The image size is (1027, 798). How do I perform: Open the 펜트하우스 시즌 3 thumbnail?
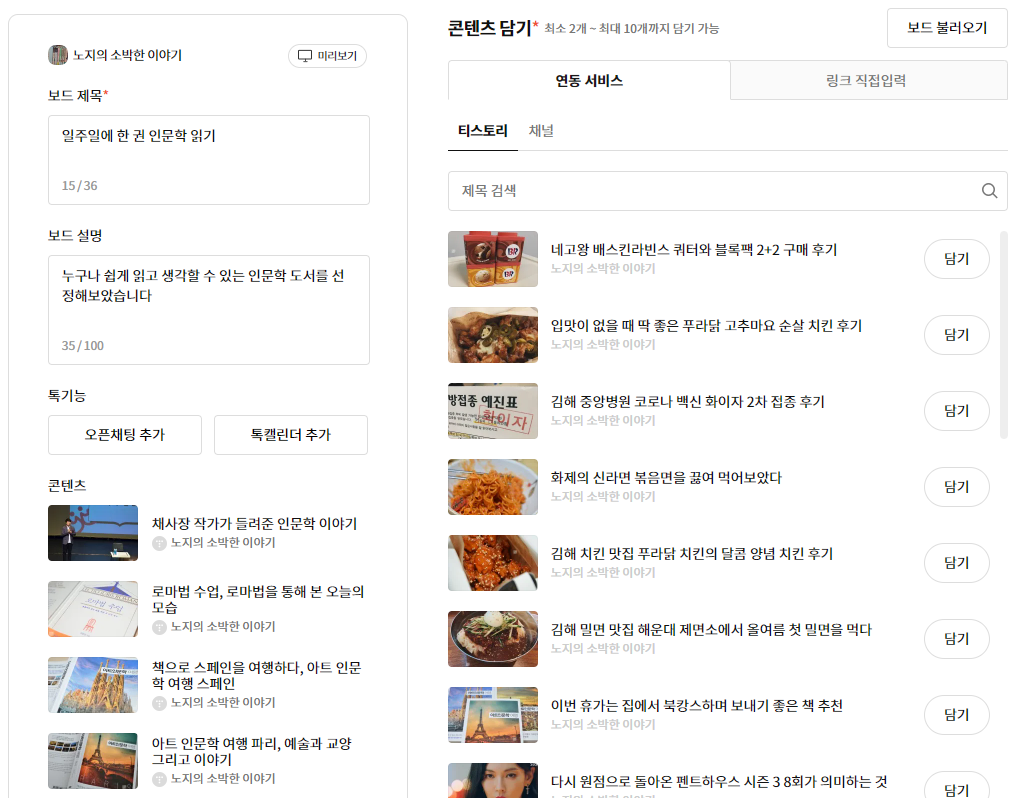coord(493,780)
